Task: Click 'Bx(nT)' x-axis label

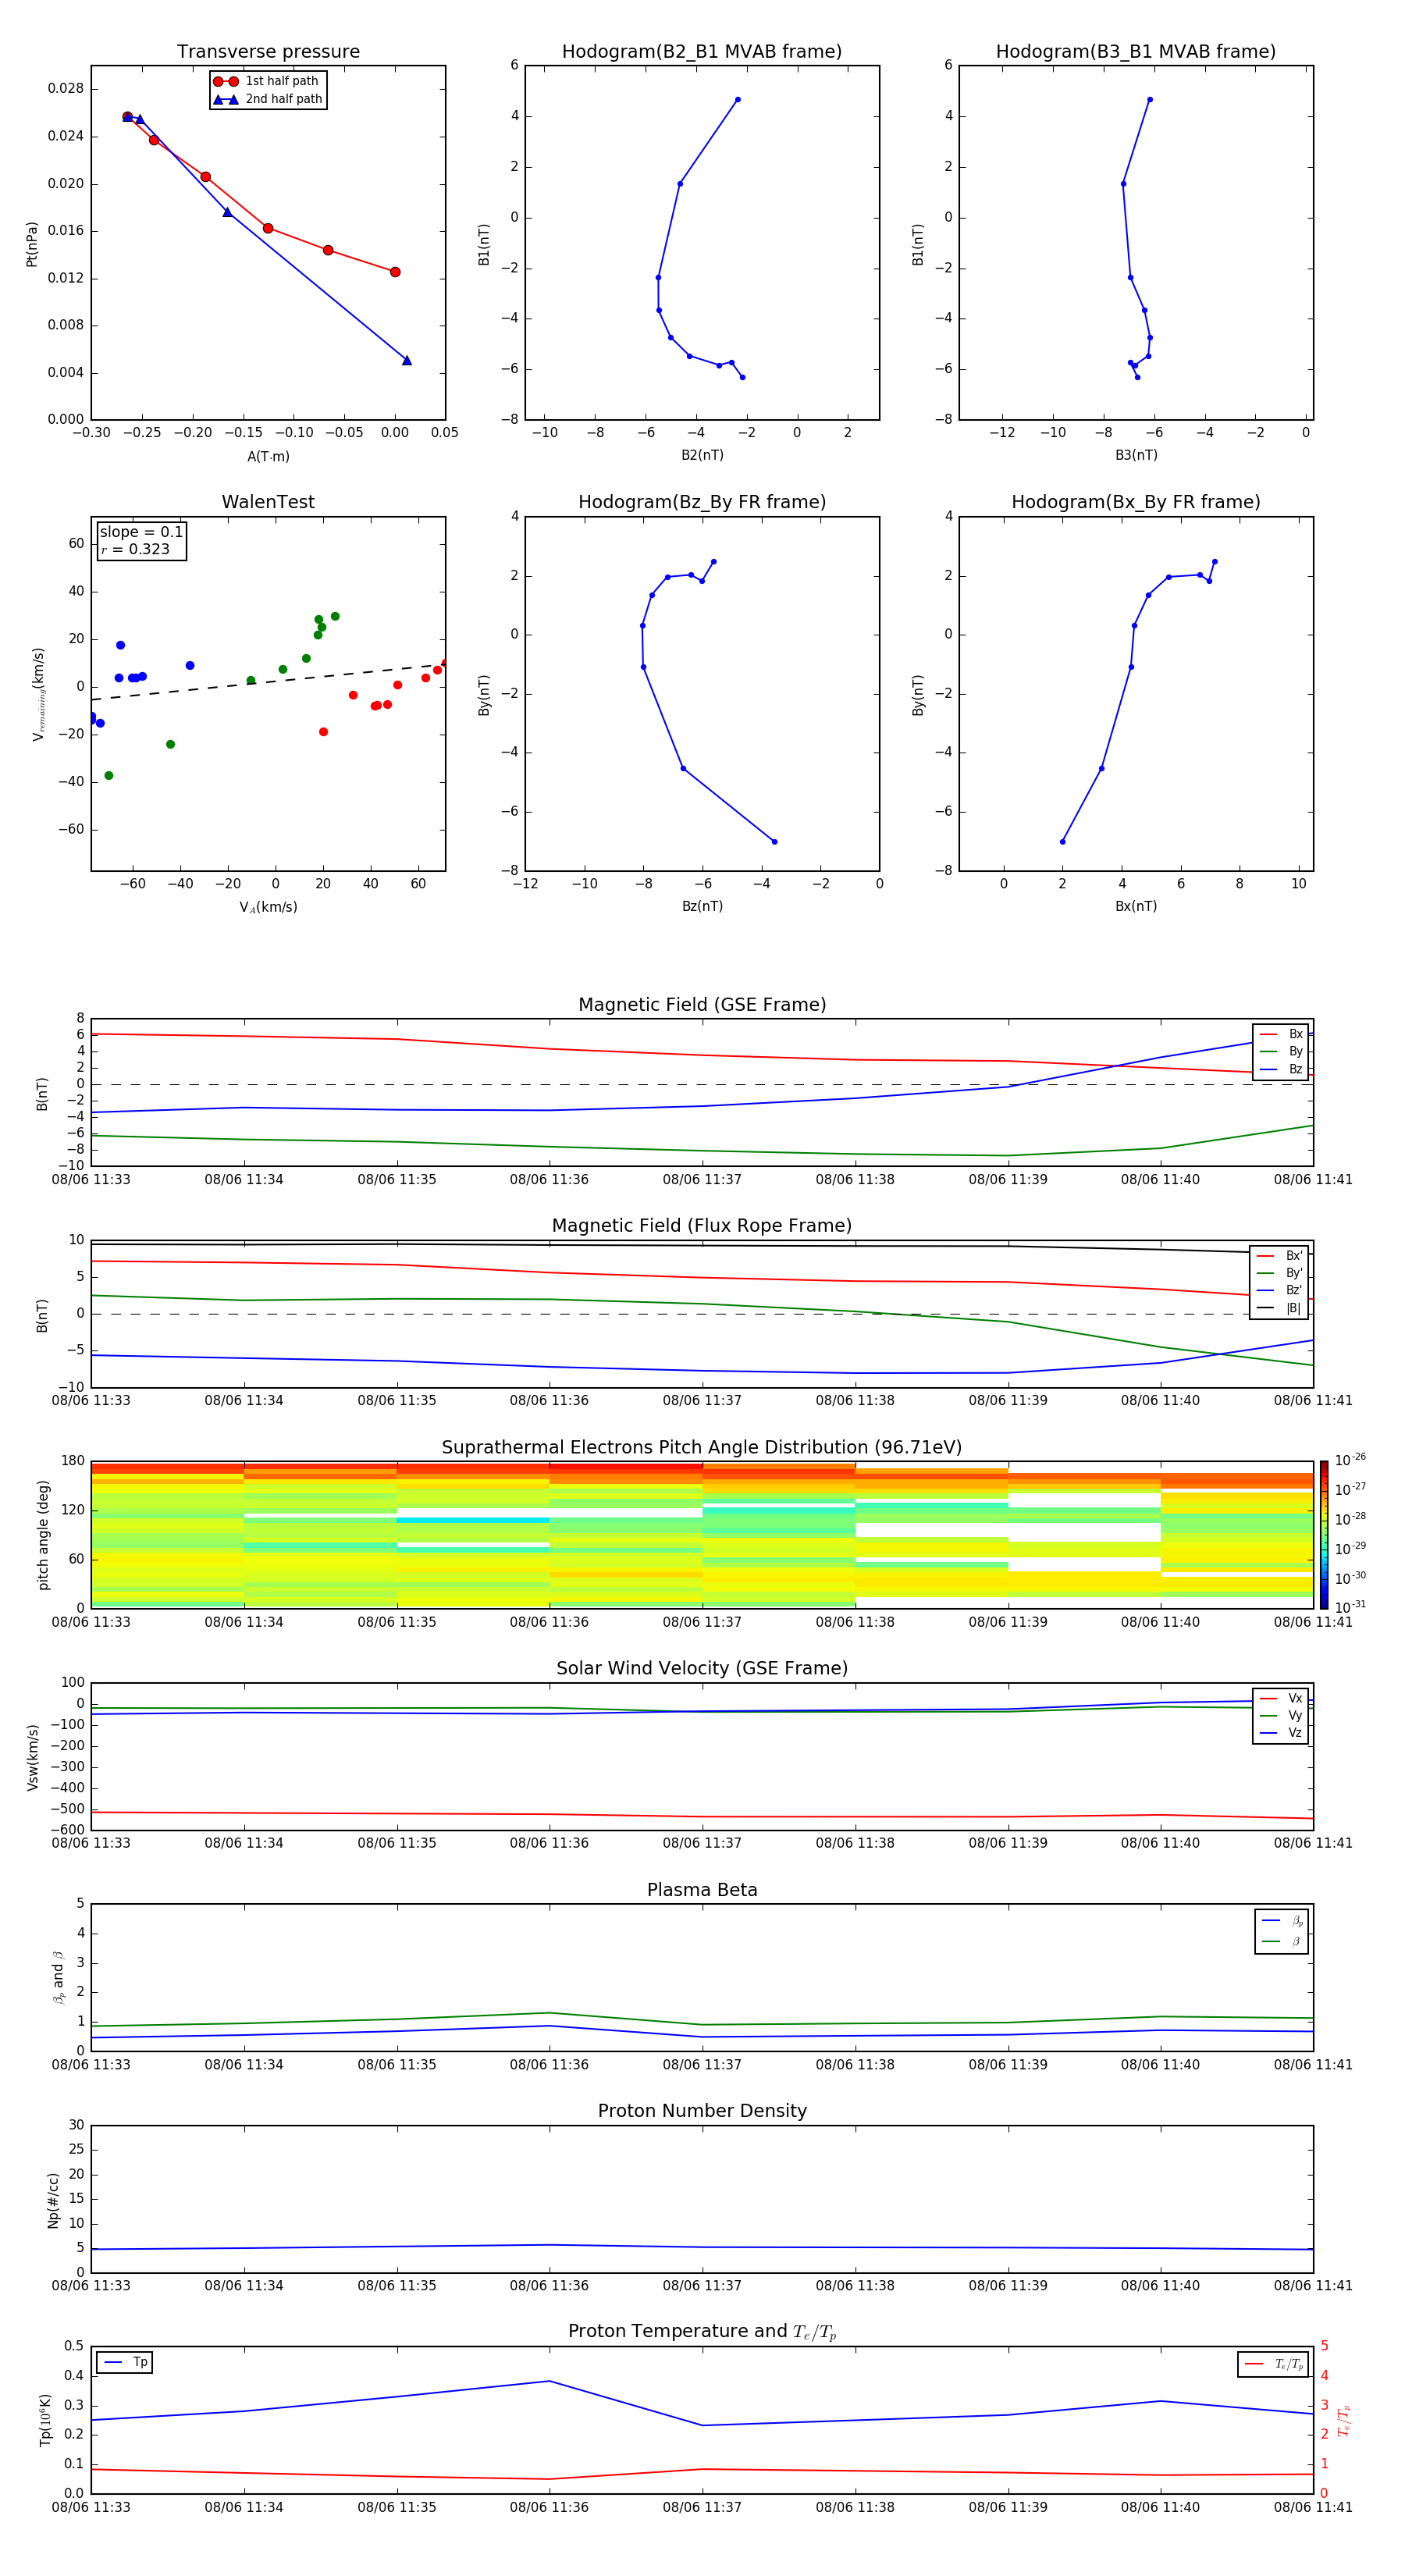Action: coord(1136,906)
